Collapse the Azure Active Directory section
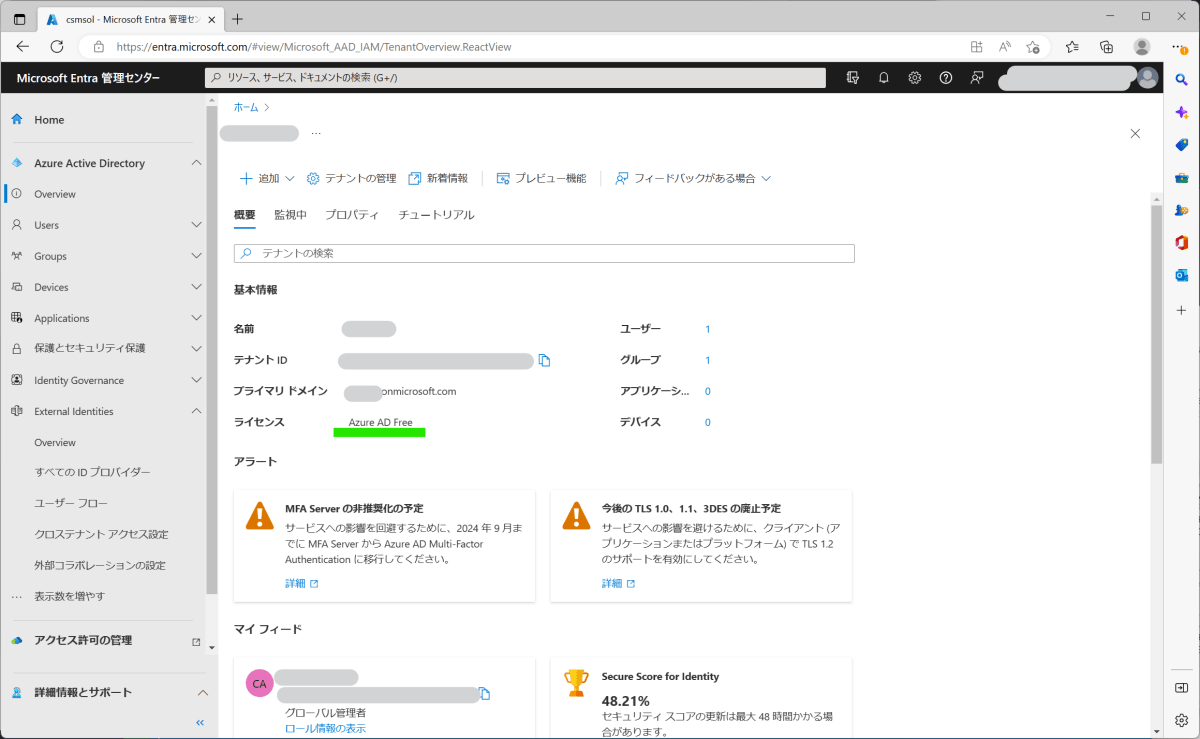This screenshot has height=739, width=1200. (196, 163)
